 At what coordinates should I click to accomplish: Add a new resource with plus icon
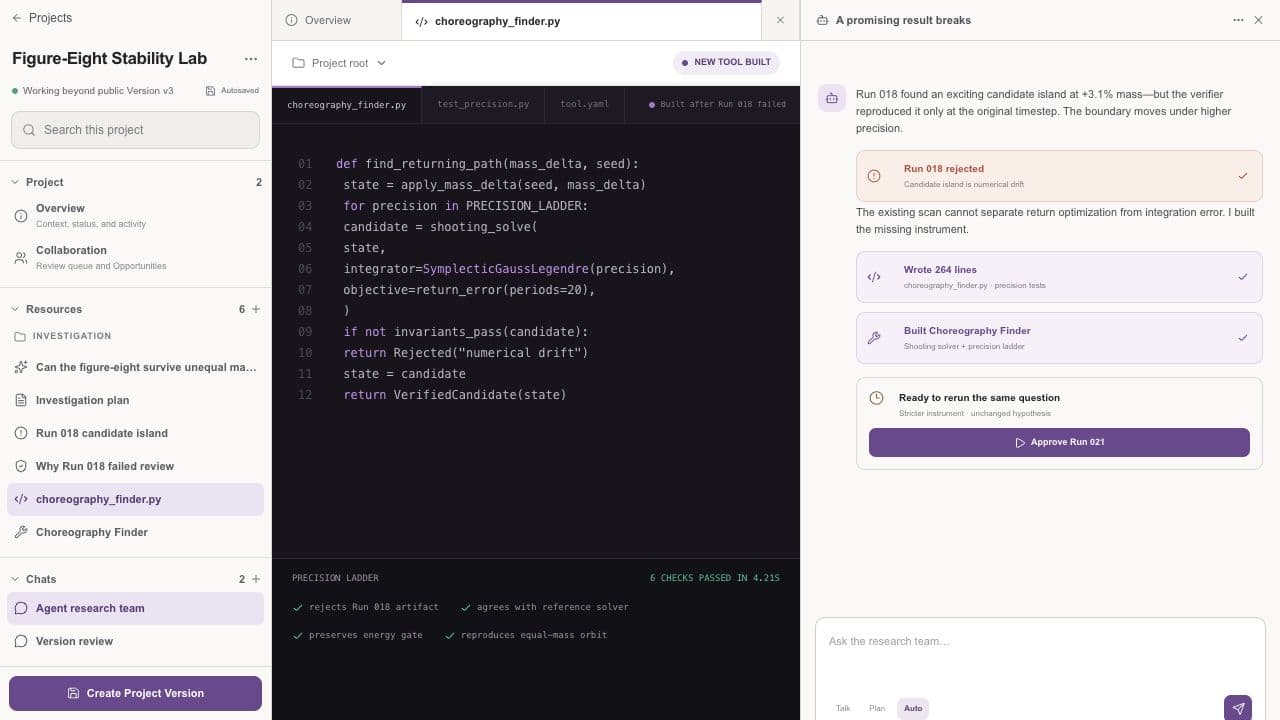pyautogui.click(x=256, y=309)
